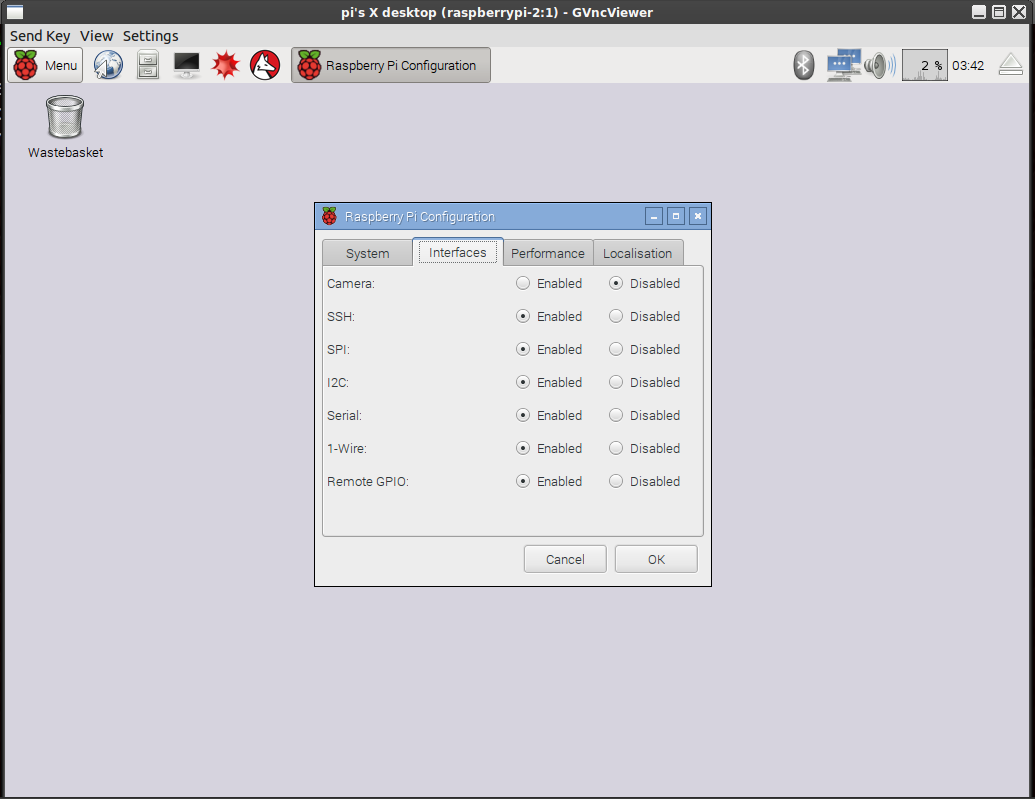Minimize the Raspberry Pi Configuration dialog
The height and width of the screenshot is (799, 1035).
tap(653, 216)
